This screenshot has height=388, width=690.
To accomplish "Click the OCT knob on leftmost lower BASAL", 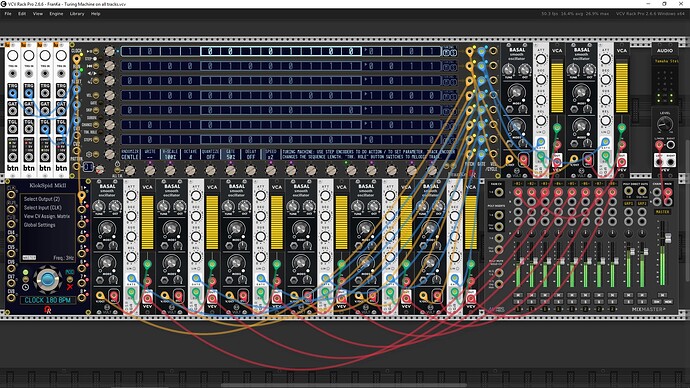I will click(x=114, y=207).
